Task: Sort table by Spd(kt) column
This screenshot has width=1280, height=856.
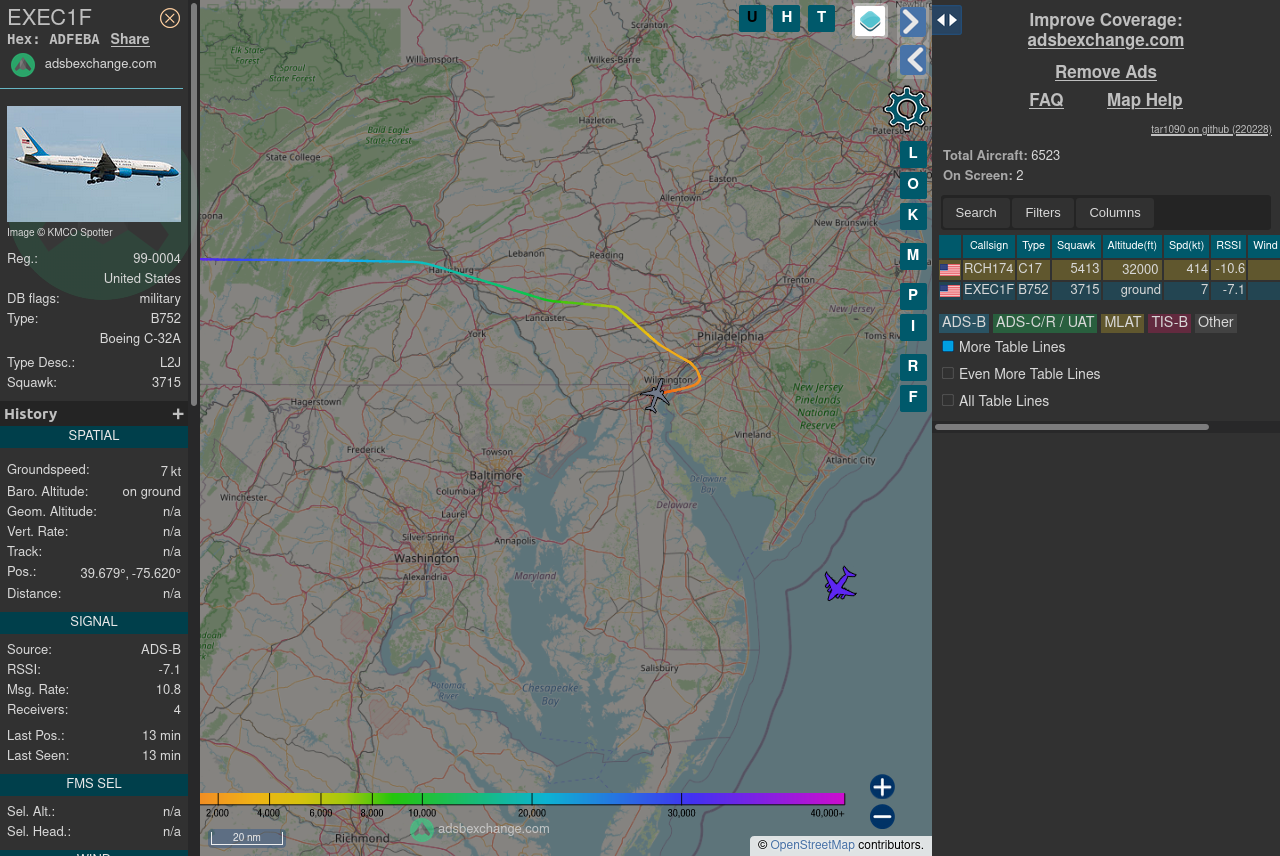Action: point(1186,246)
